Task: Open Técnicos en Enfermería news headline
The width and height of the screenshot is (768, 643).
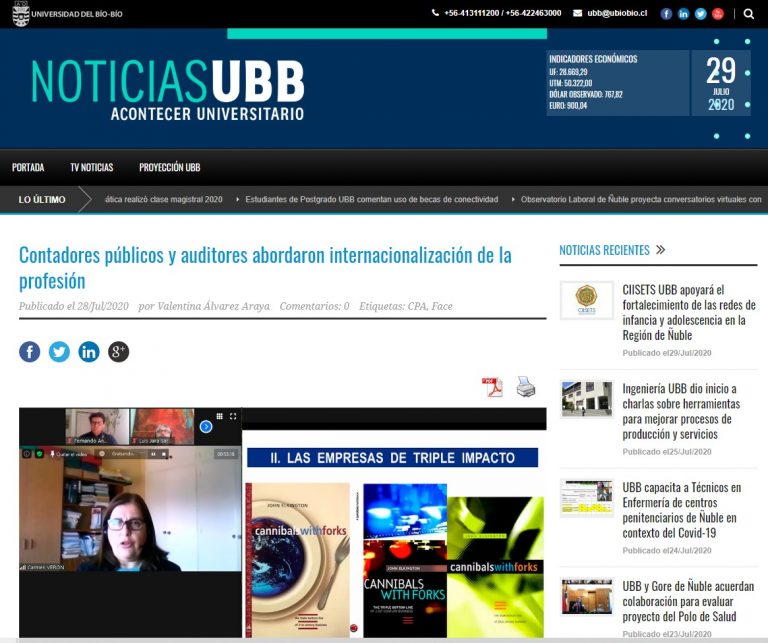Action: click(681, 510)
